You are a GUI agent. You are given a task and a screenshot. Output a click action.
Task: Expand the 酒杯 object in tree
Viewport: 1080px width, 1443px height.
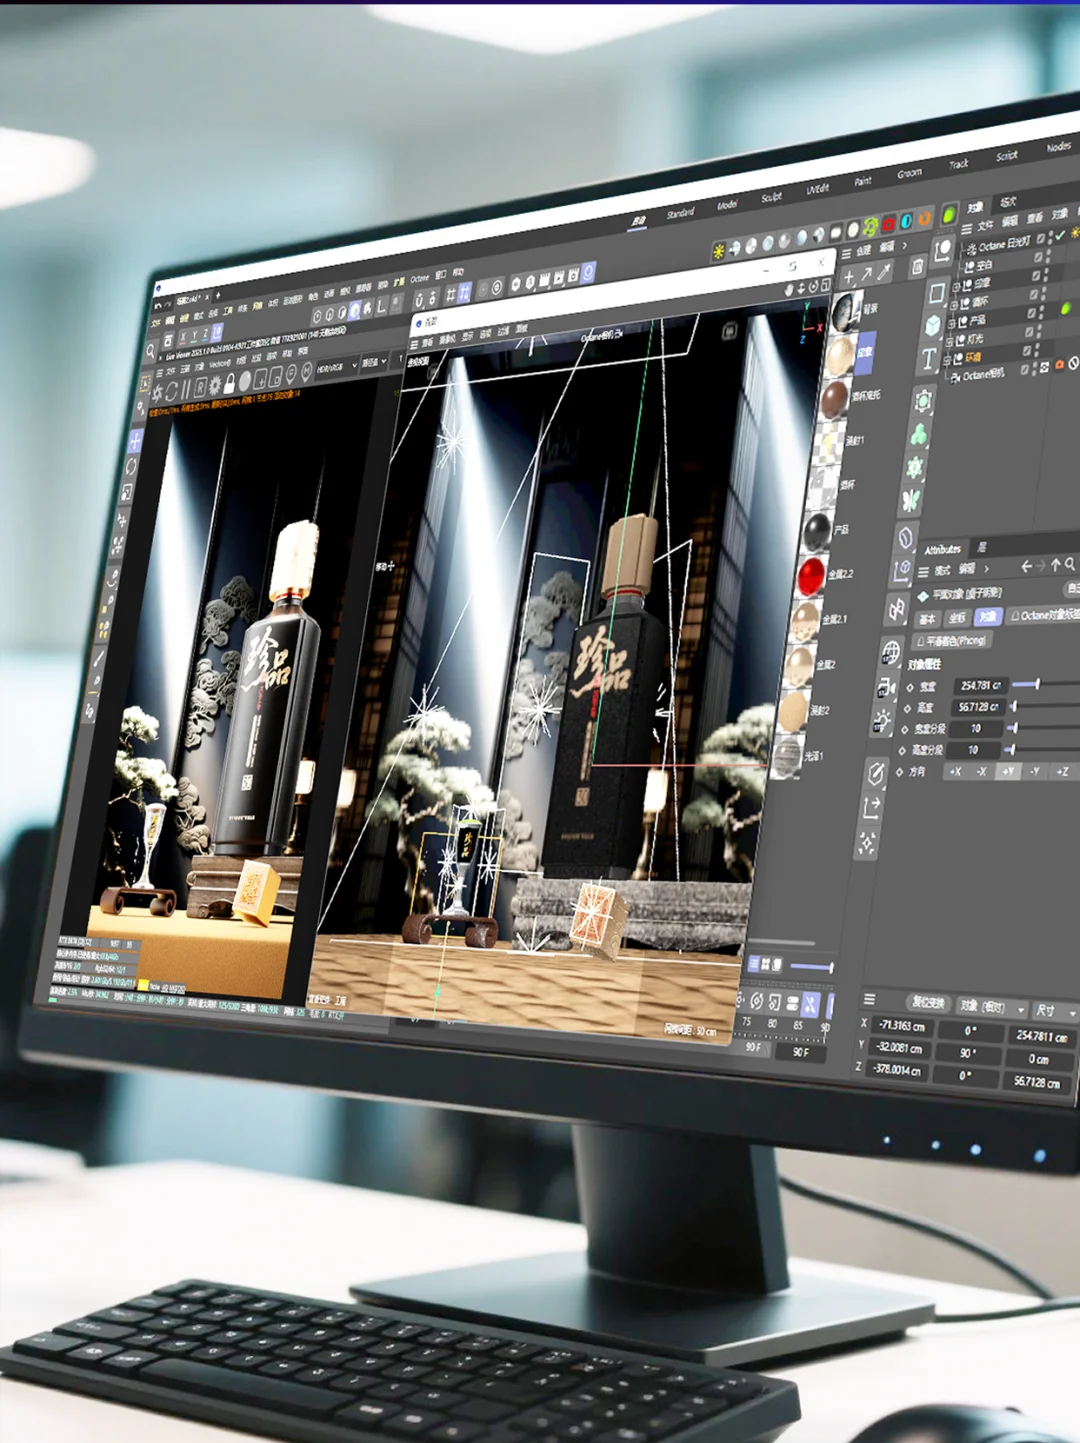953,304
